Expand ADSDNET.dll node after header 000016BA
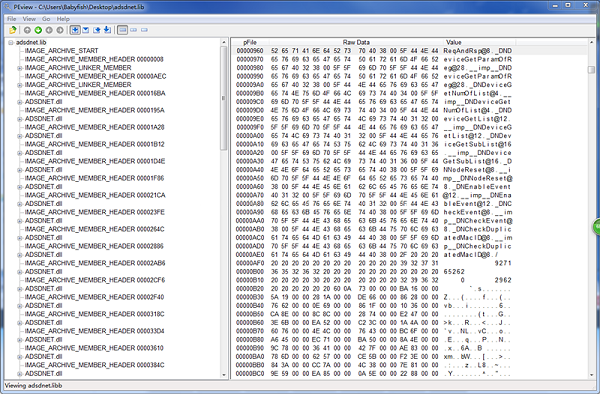This screenshot has width=600, height=394. click(20, 102)
